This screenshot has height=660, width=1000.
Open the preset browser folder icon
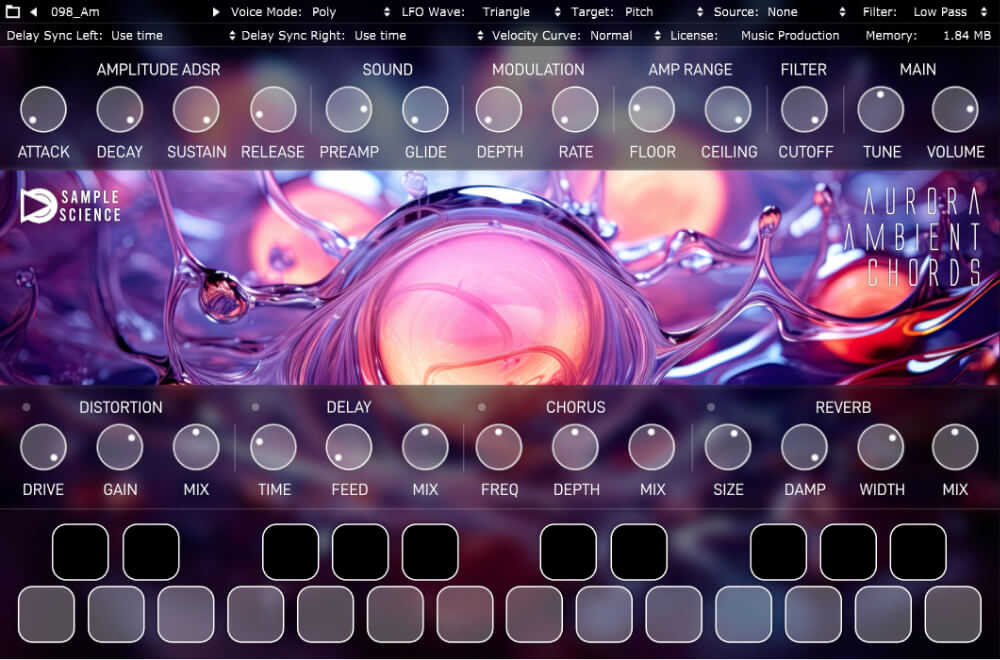point(12,11)
